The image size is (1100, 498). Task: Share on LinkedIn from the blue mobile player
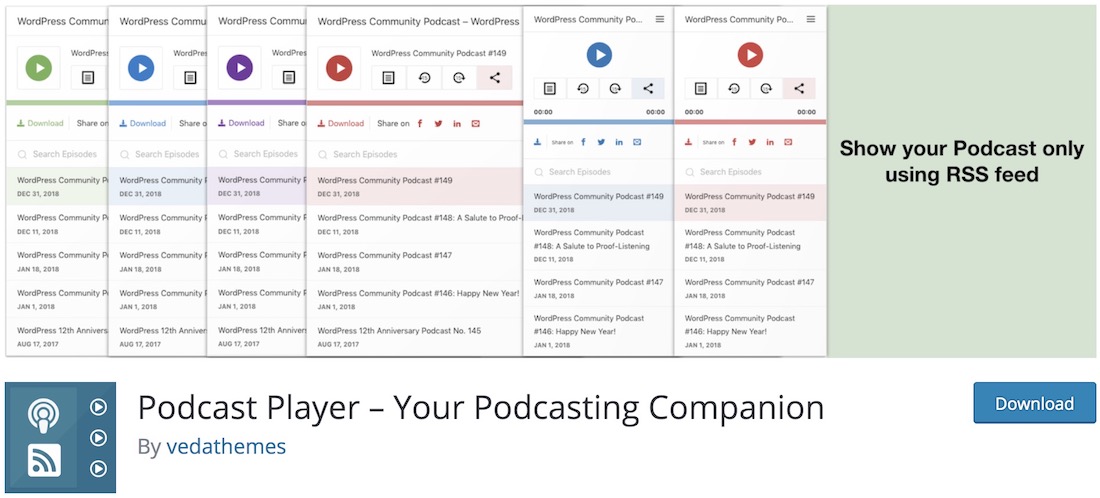point(619,142)
